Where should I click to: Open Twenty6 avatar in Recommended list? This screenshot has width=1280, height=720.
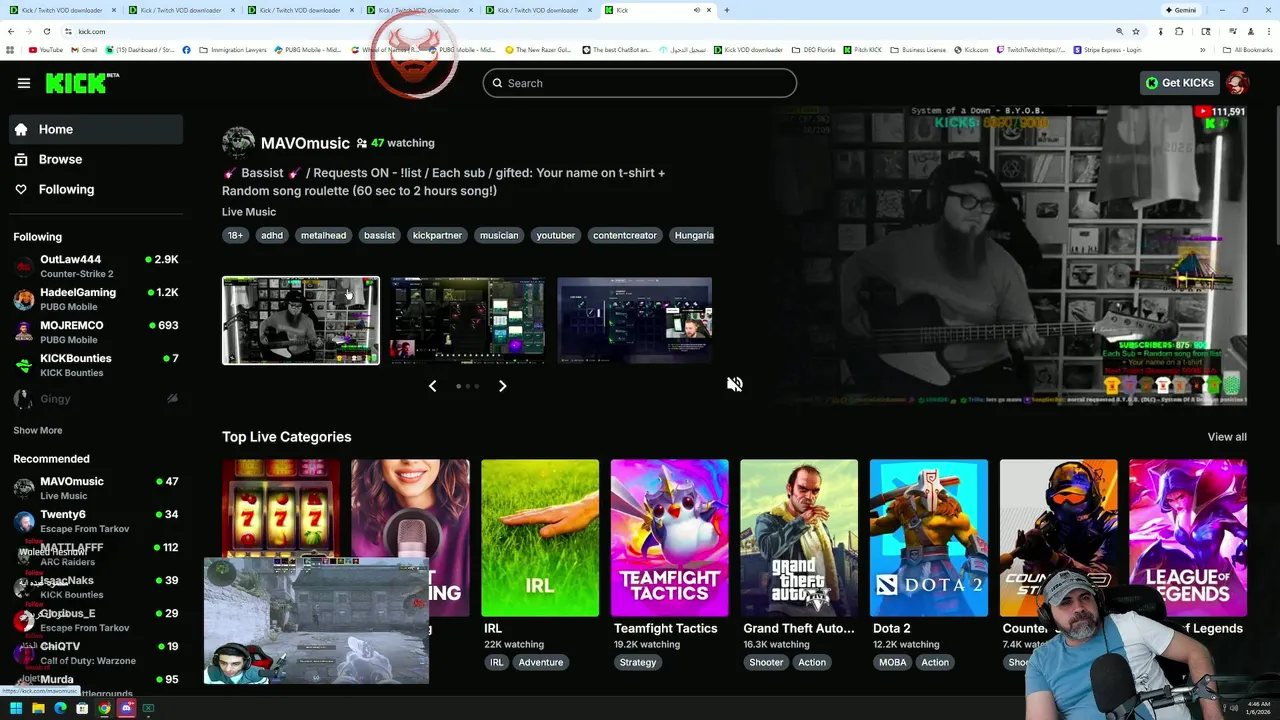click(23, 521)
